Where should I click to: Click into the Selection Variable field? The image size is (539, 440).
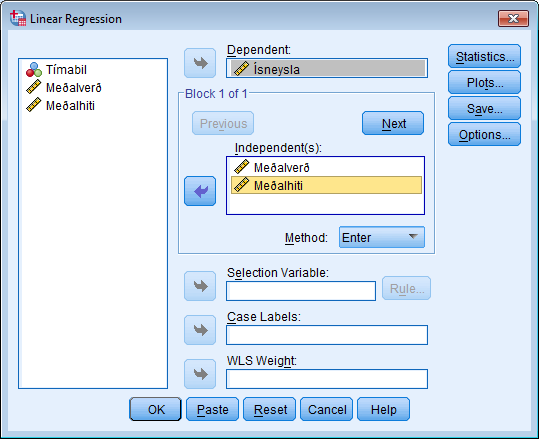pyautogui.click(x=301, y=291)
